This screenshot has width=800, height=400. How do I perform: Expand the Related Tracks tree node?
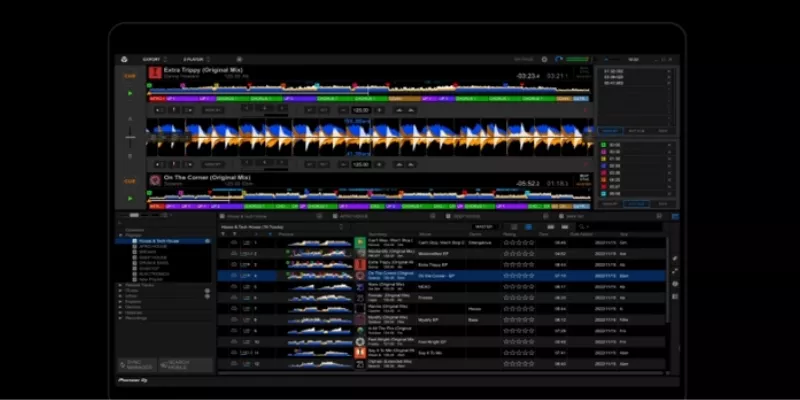120,285
